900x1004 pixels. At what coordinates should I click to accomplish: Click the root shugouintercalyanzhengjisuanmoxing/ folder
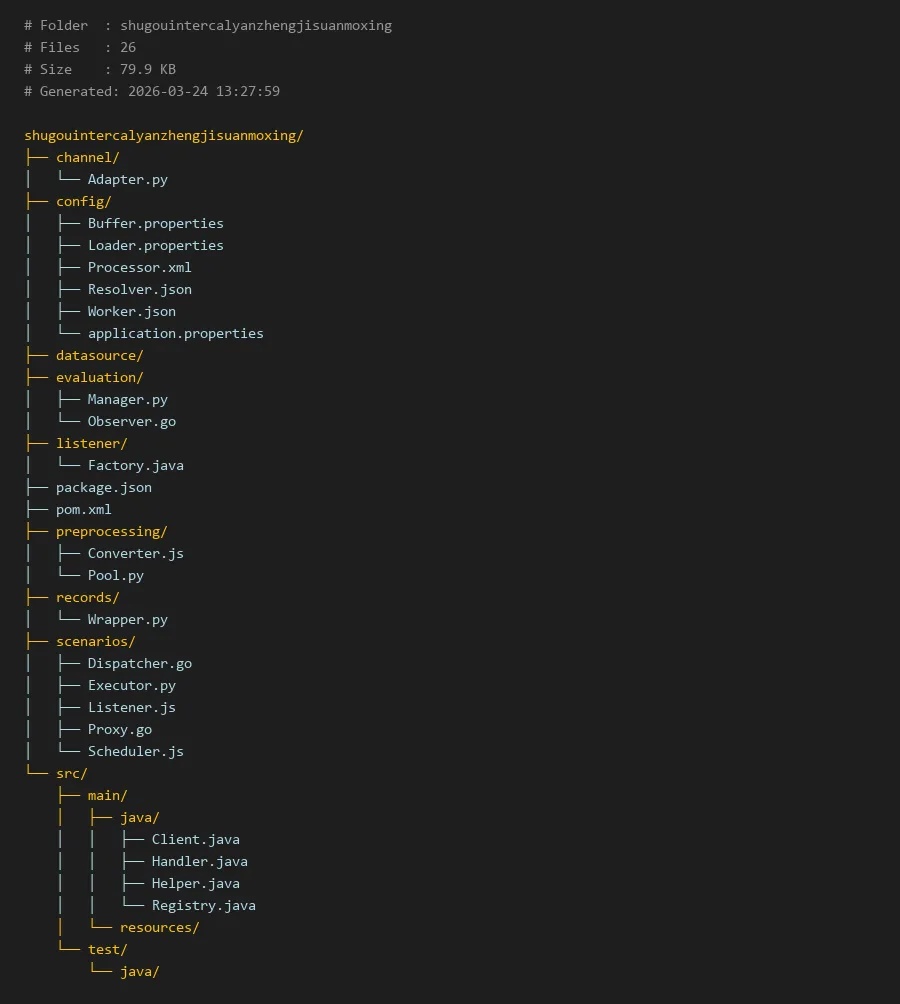tap(163, 135)
